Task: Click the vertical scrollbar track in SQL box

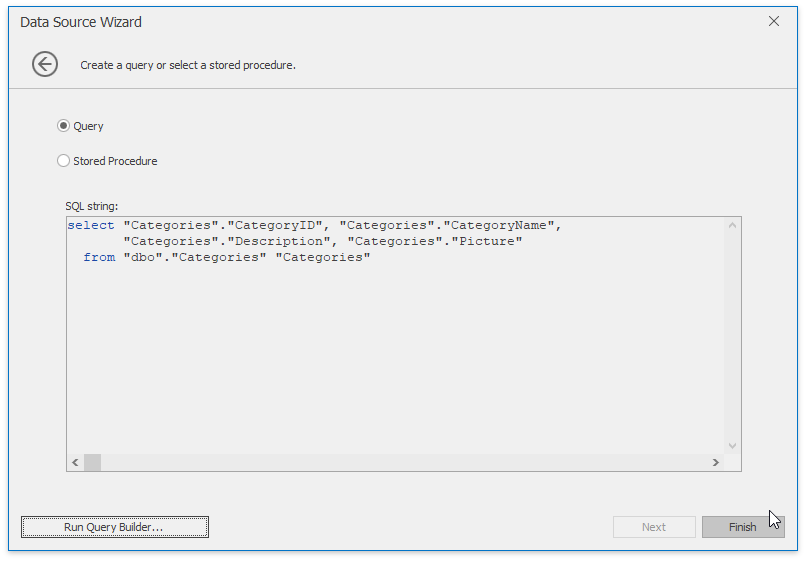Action: tap(732, 336)
